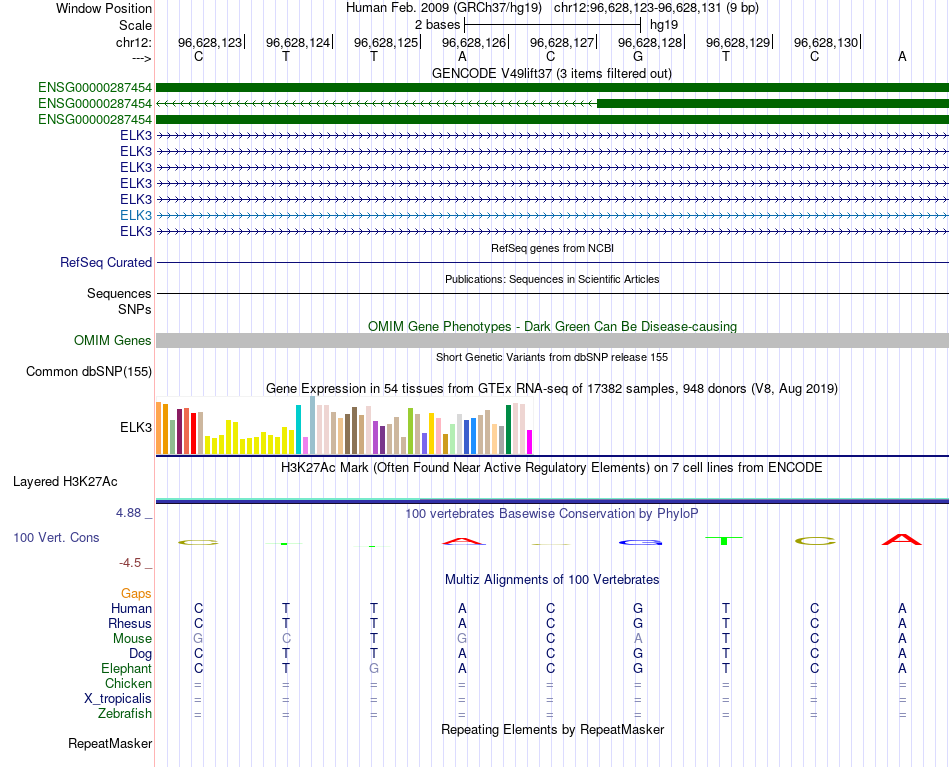Image resolution: width=950 pixels, height=767 pixels.
Task: Click the Mouse species label in Multiz
Action: [x=132, y=639]
